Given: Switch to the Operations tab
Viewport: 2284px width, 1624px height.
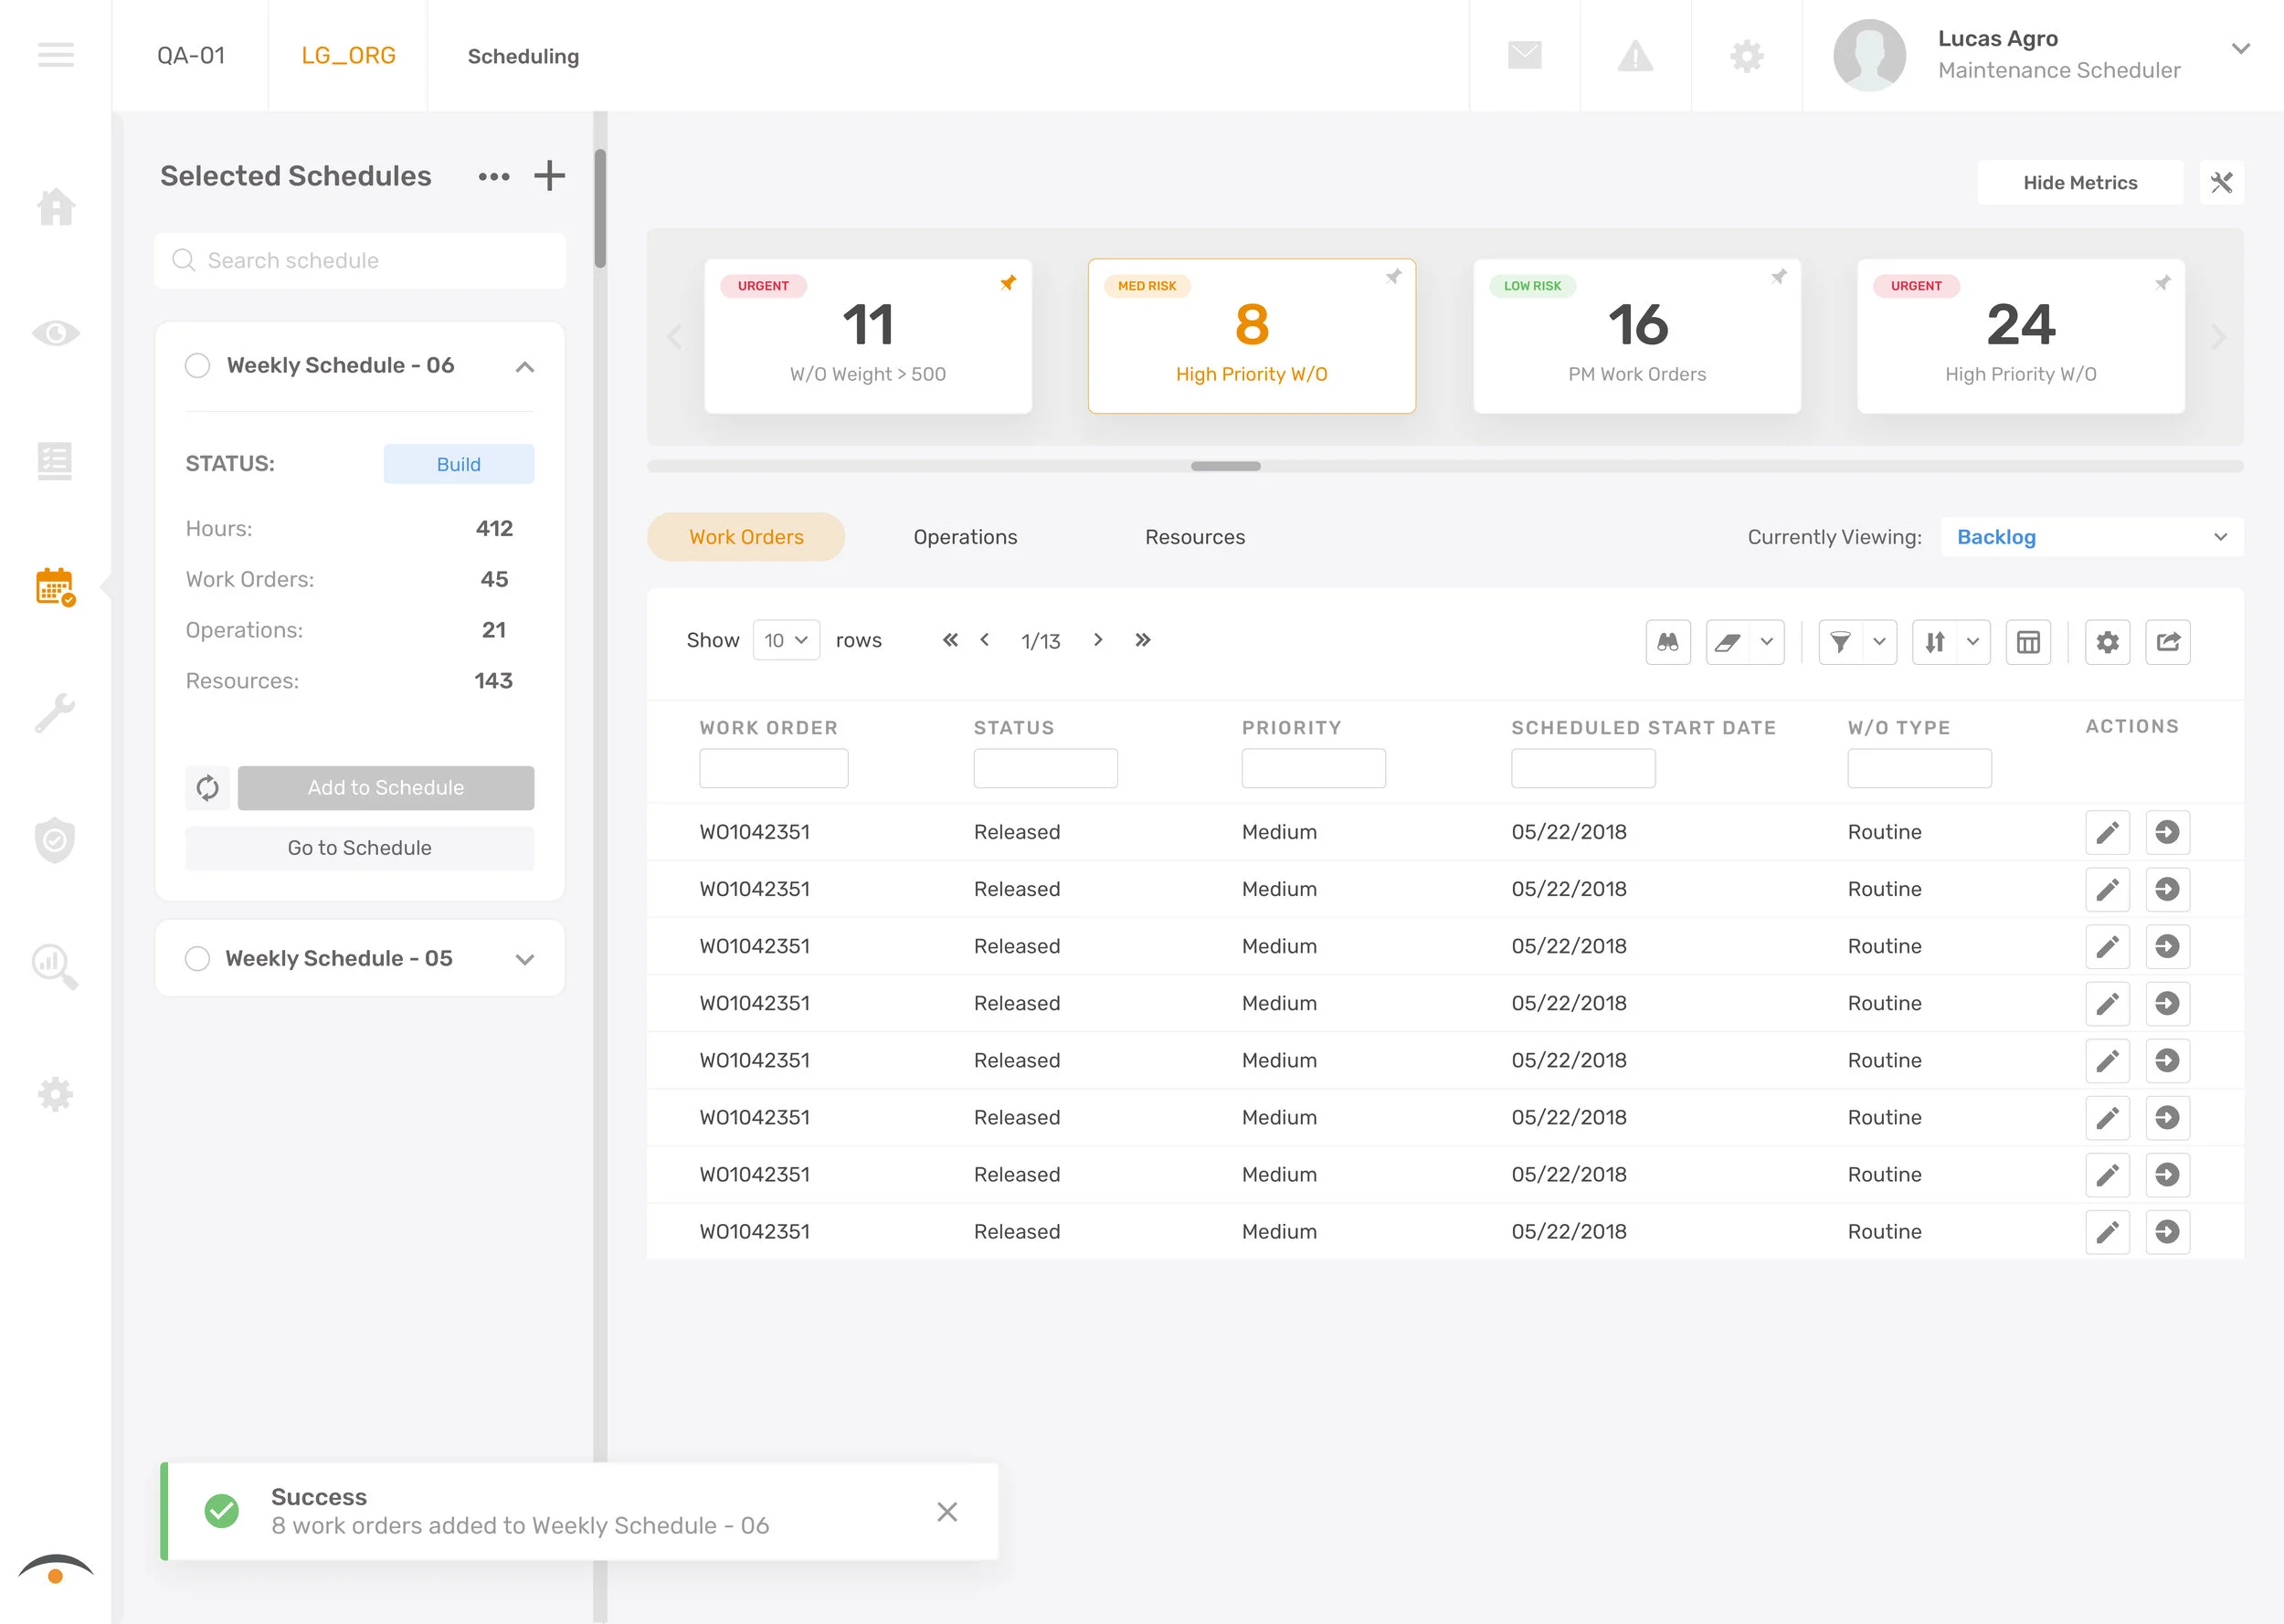Looking at the screenshot, I should [965, 537].
